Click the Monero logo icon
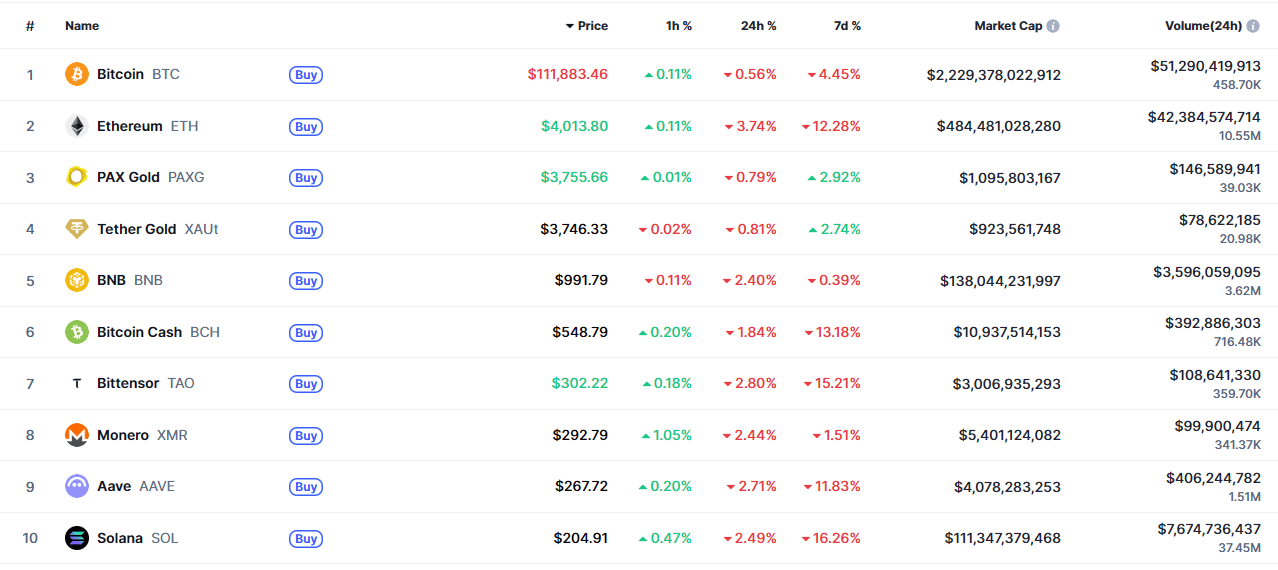Image resolution: width=1278 pixels, height=570 pixels. click(x=77, y=435)
